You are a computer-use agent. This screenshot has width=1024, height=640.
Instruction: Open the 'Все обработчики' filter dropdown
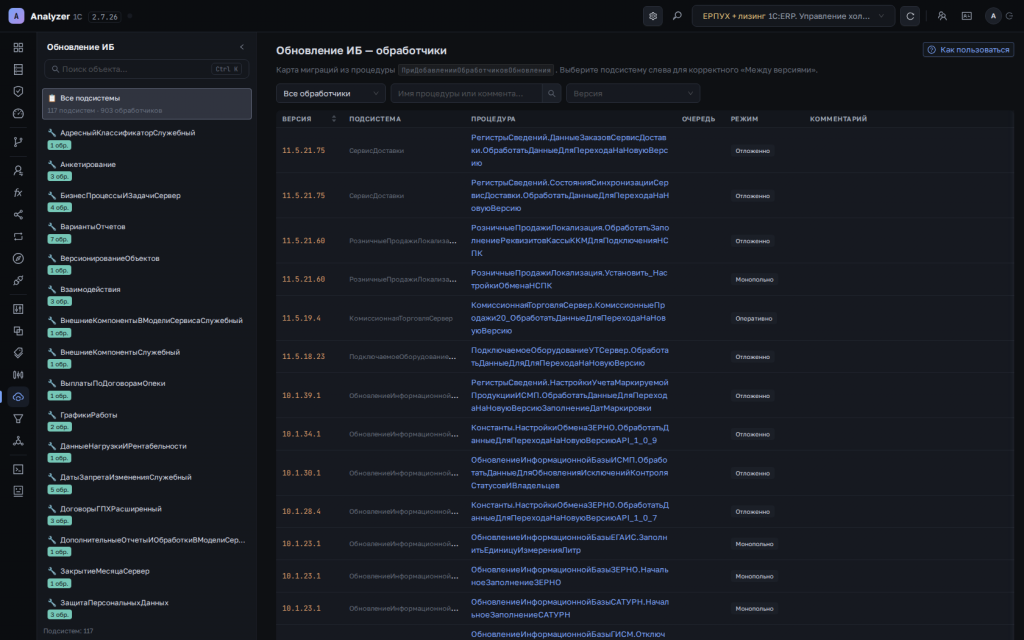click(330, 93)
